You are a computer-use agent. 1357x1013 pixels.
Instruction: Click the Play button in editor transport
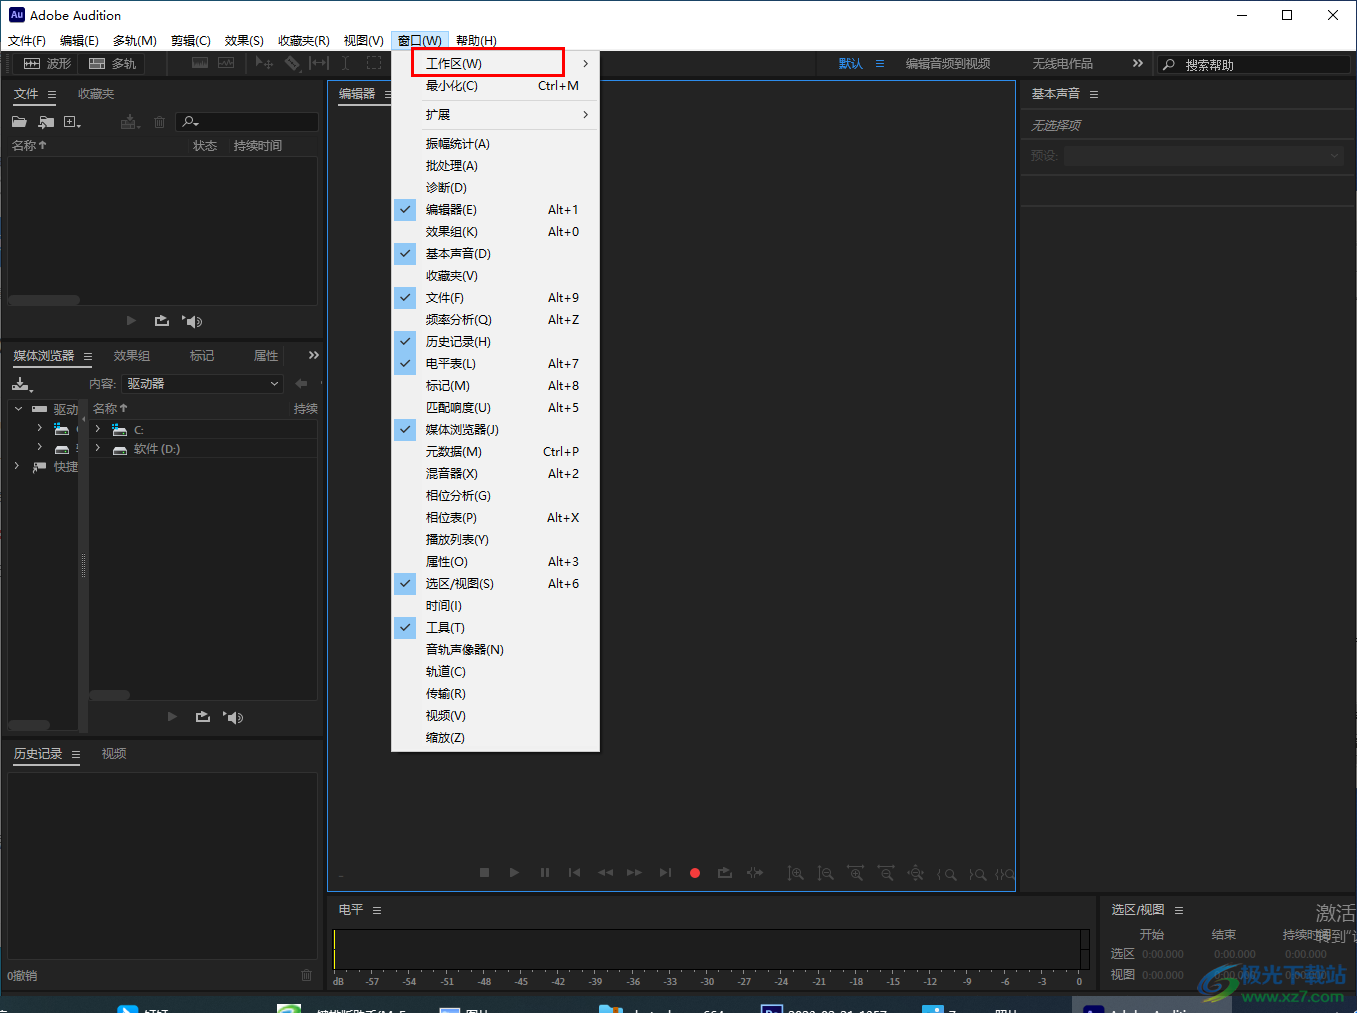coord(514,872)
